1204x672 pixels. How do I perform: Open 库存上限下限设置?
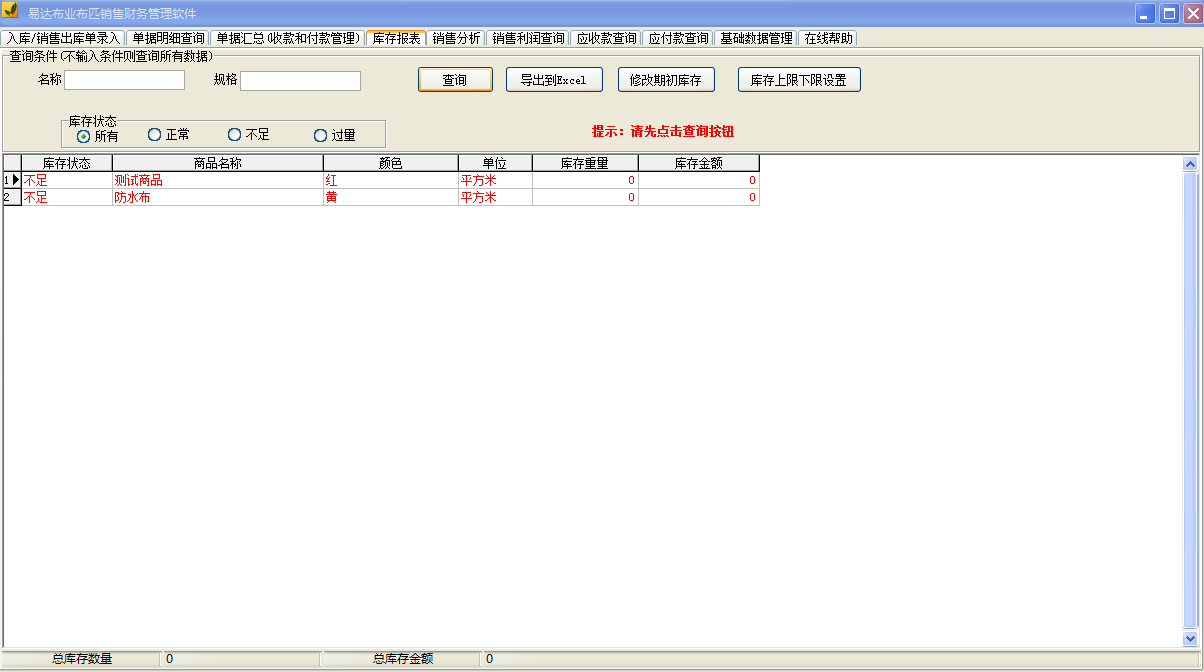click(x=799, y=80)
